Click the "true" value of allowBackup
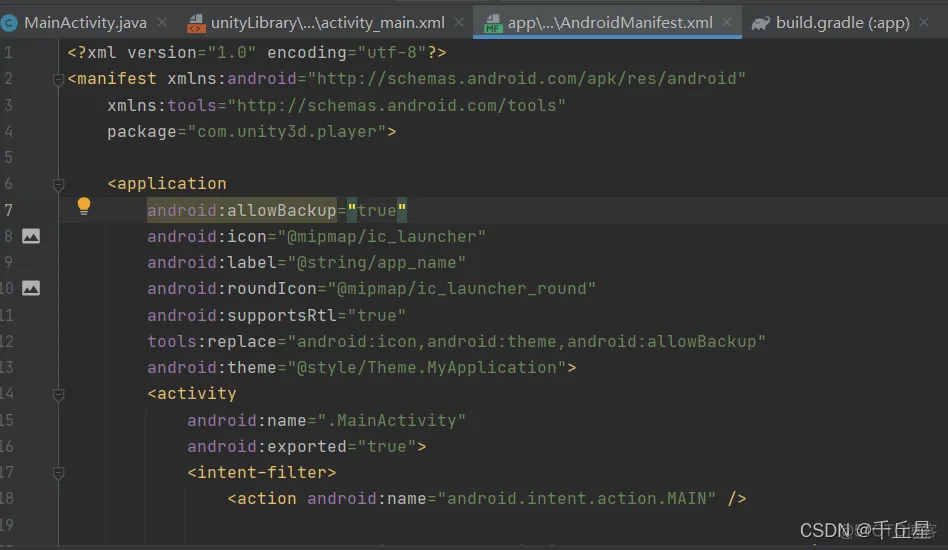Screen dimensions: 948x550 click(x=377, y=210)
